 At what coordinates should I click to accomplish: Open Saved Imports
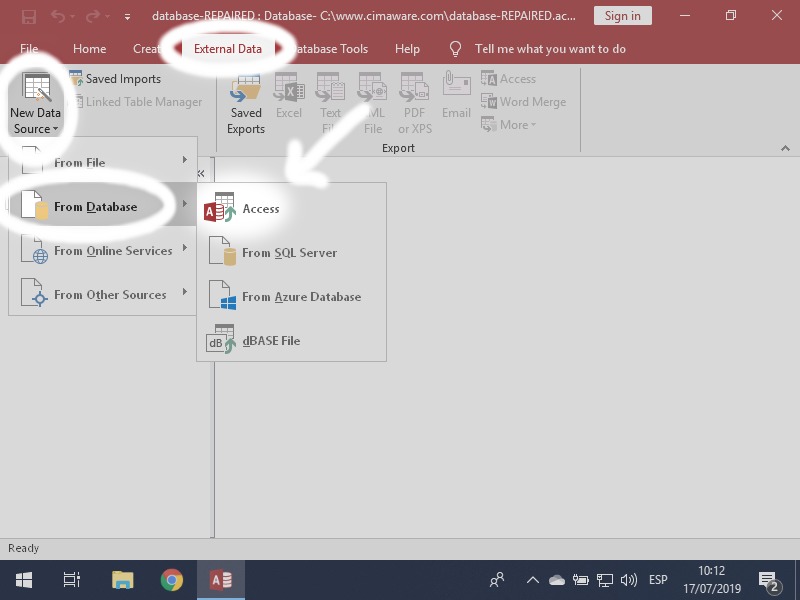115,79
